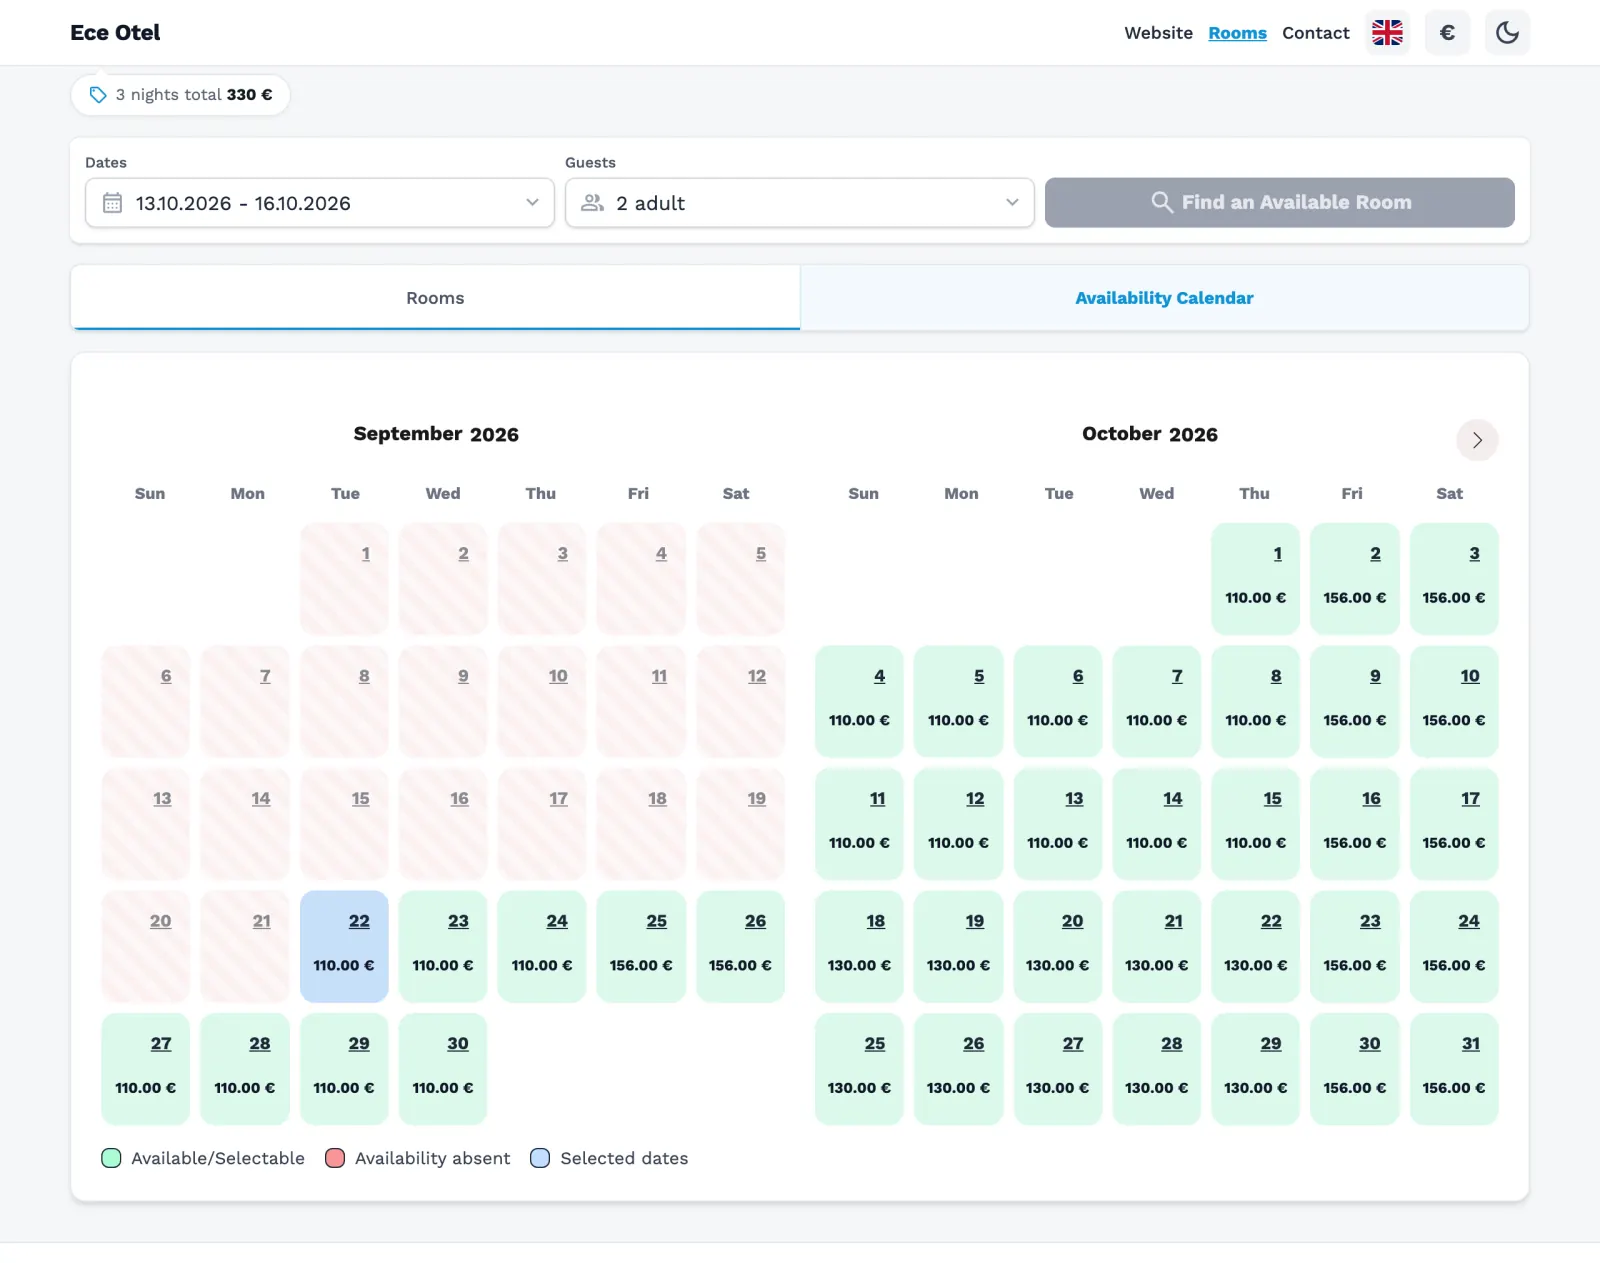Click the 'Available/Selectable' legend label

[x=218, y=1158]
